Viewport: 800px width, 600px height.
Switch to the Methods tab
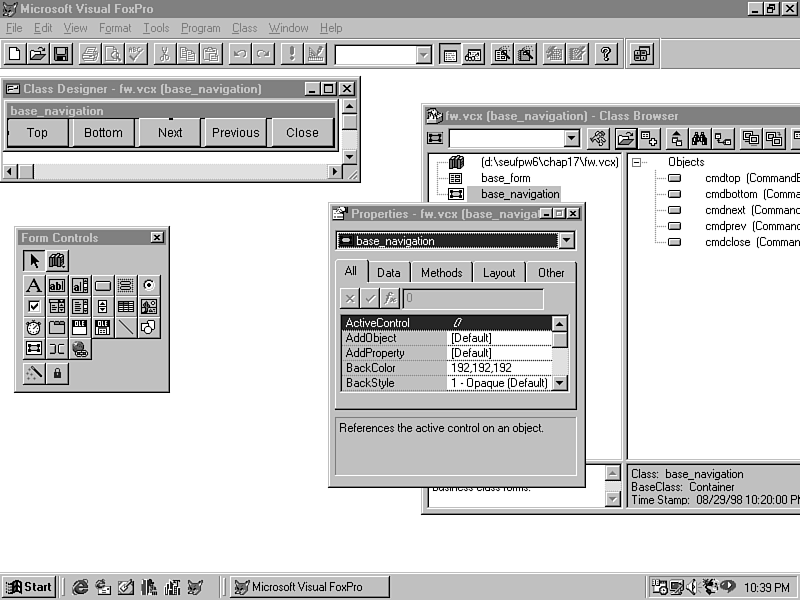[441, 273]
